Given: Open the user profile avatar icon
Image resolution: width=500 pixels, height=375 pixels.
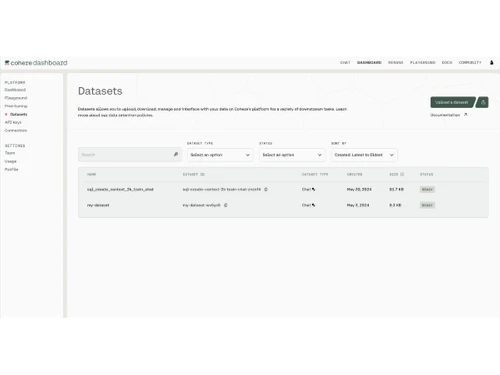Looking at the screenshot, I should coord(491,62).
